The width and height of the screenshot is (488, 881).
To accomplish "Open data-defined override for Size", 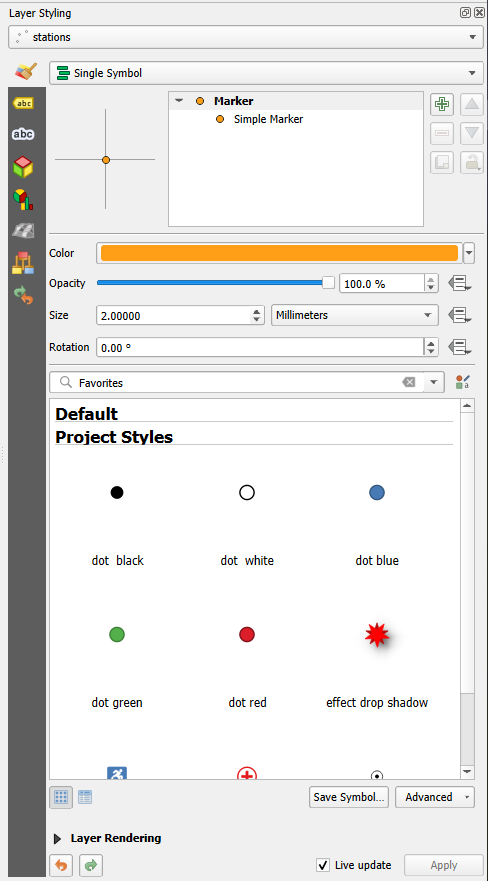I will 459,315.
